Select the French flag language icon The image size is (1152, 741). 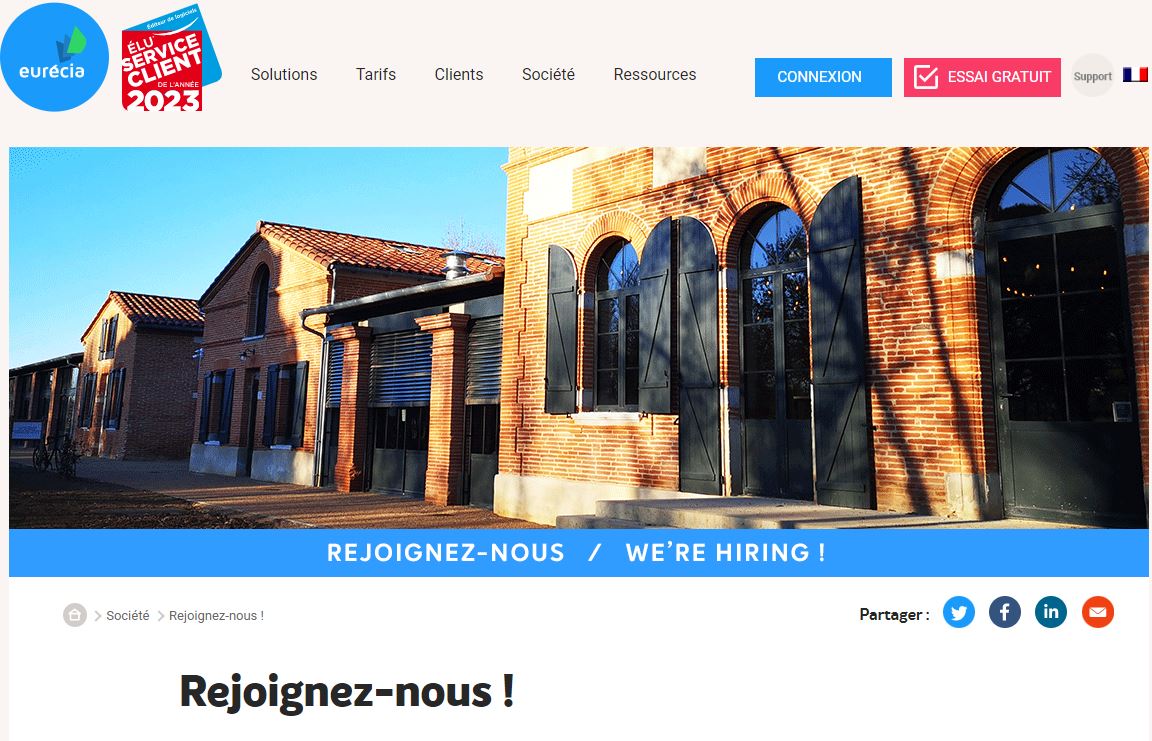coord(1135,75)
